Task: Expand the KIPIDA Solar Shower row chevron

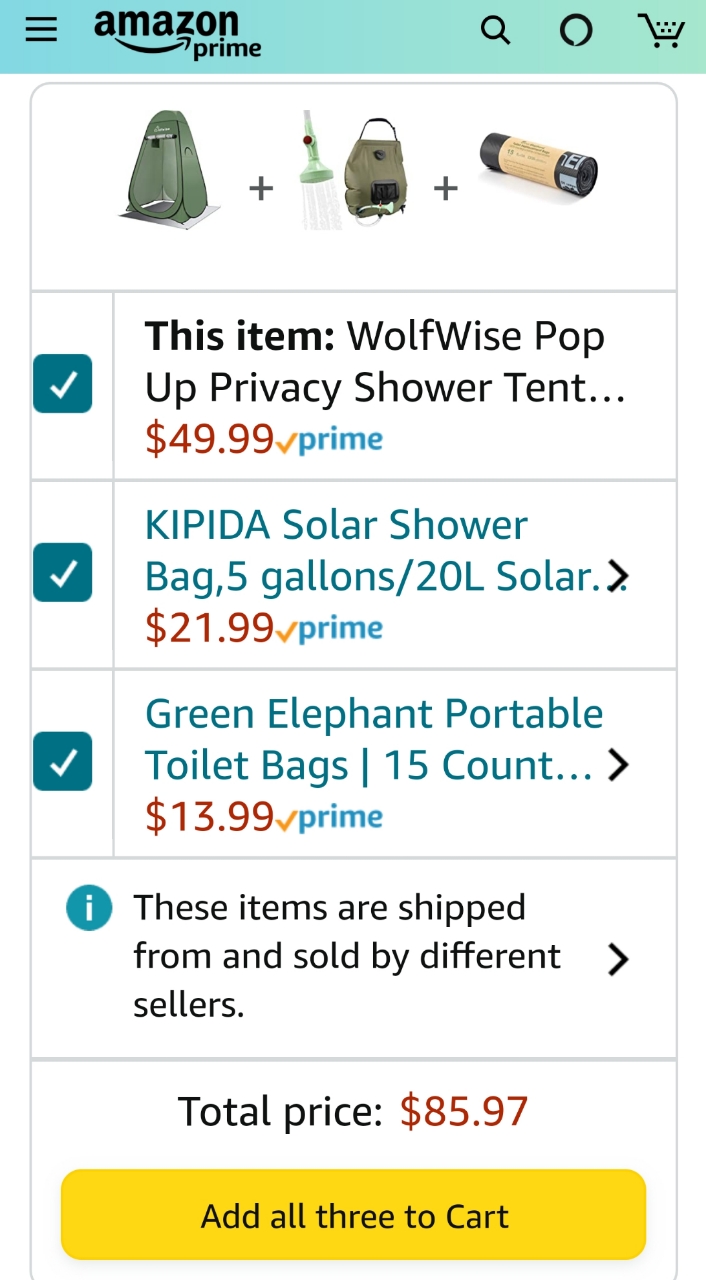Action: (619, 576)
